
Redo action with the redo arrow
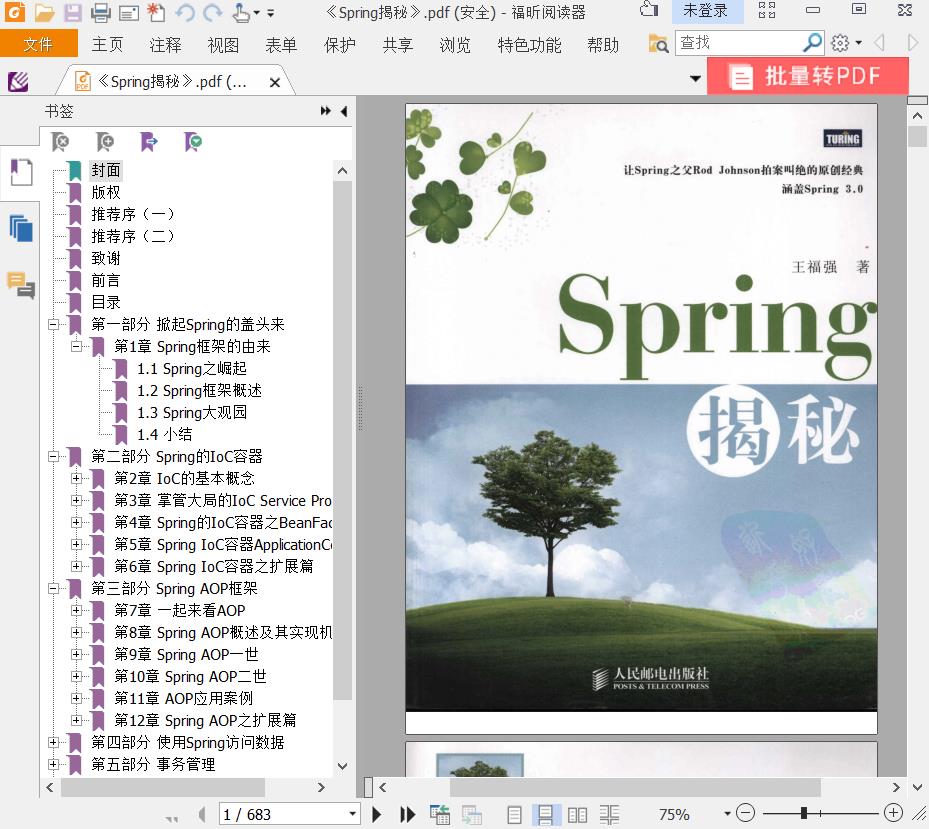[212, 12]
